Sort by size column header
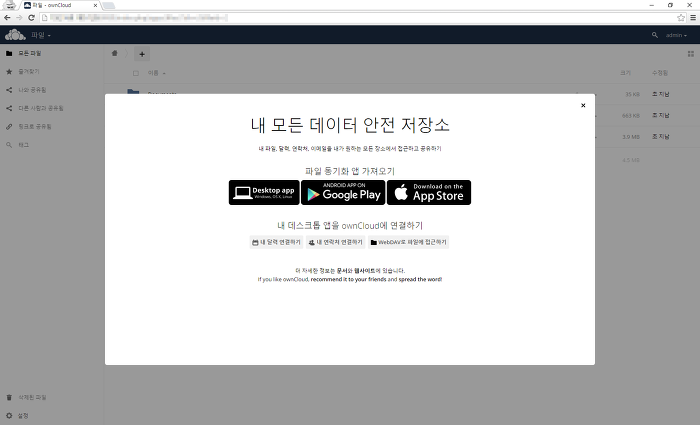The width and height of the screenshot is (700, 425). (625, 73)
